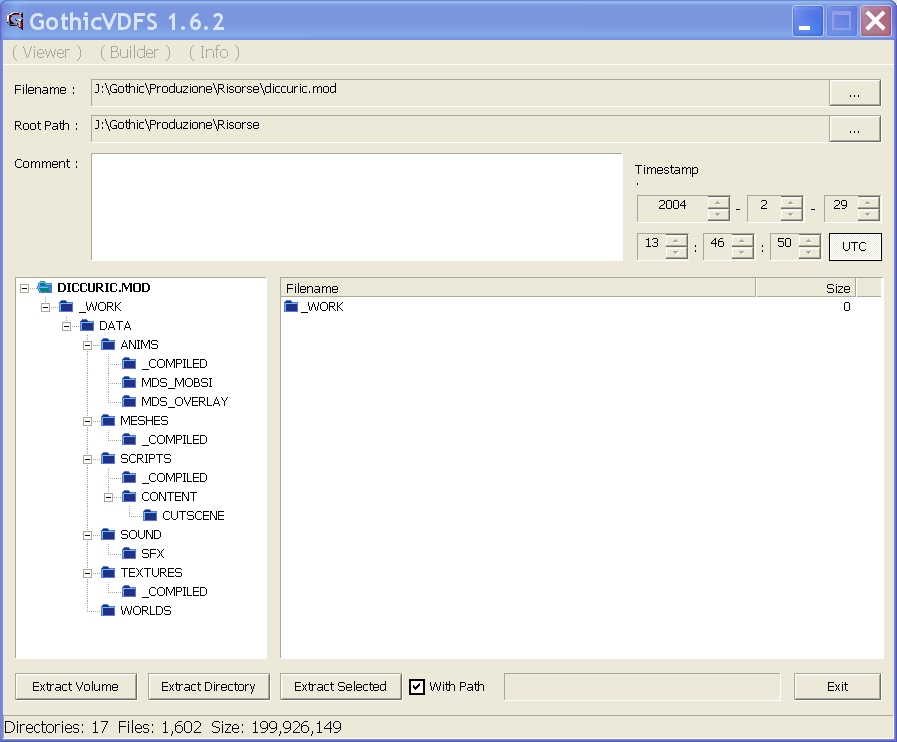Viewport: 897px width, 742px height.
Task: Click _COMPILED folder icon under SCRIPTS
Action: [x=130, y=477]
